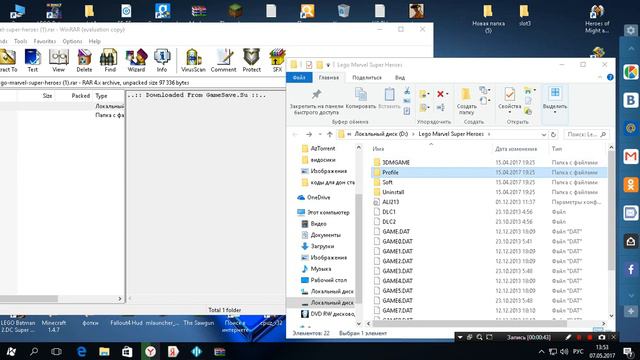Open the Favorites menu in WinRAR

[x=44, y=41]
